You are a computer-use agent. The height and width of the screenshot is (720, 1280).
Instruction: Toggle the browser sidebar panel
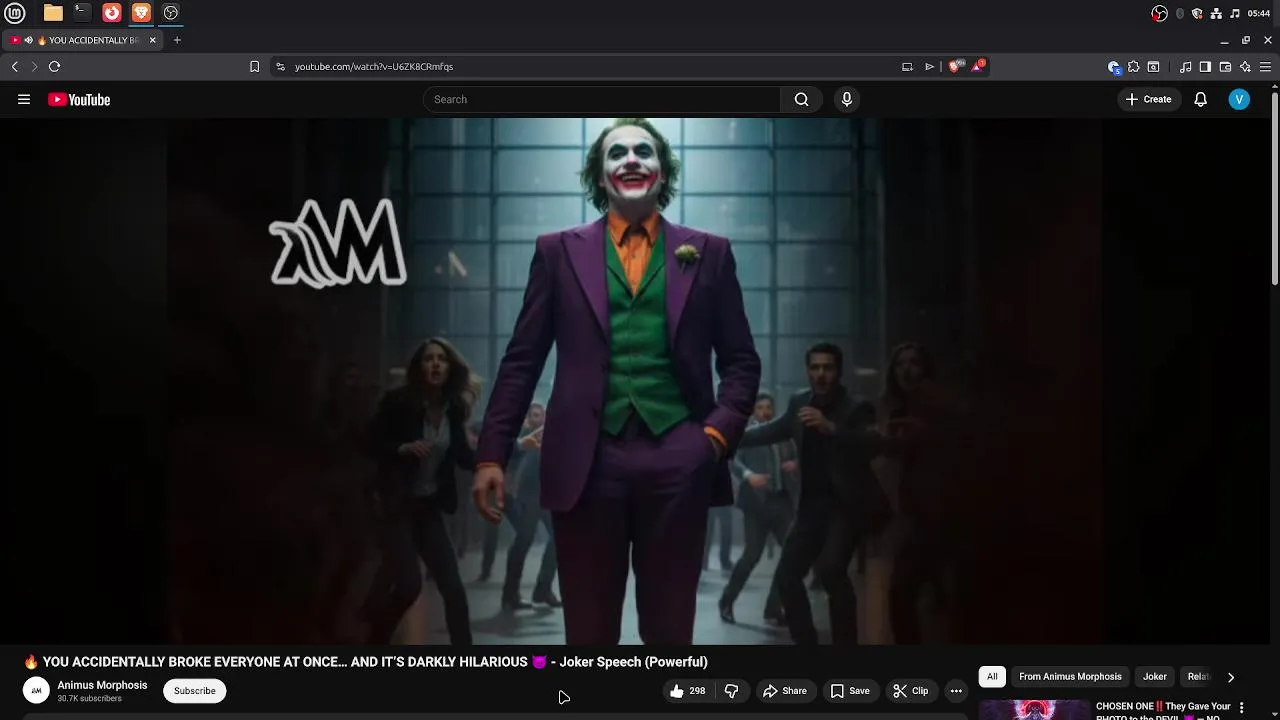tap(1205, 67)
